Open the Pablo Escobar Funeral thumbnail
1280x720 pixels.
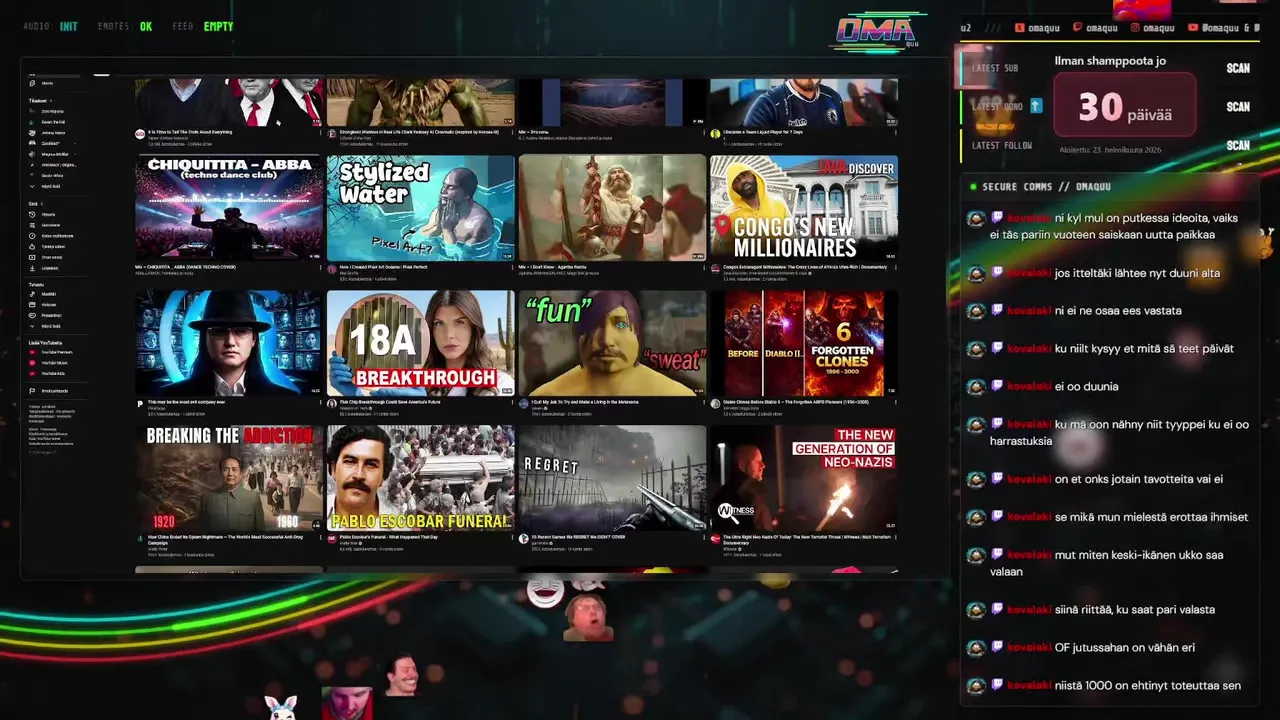coord(420,478)
